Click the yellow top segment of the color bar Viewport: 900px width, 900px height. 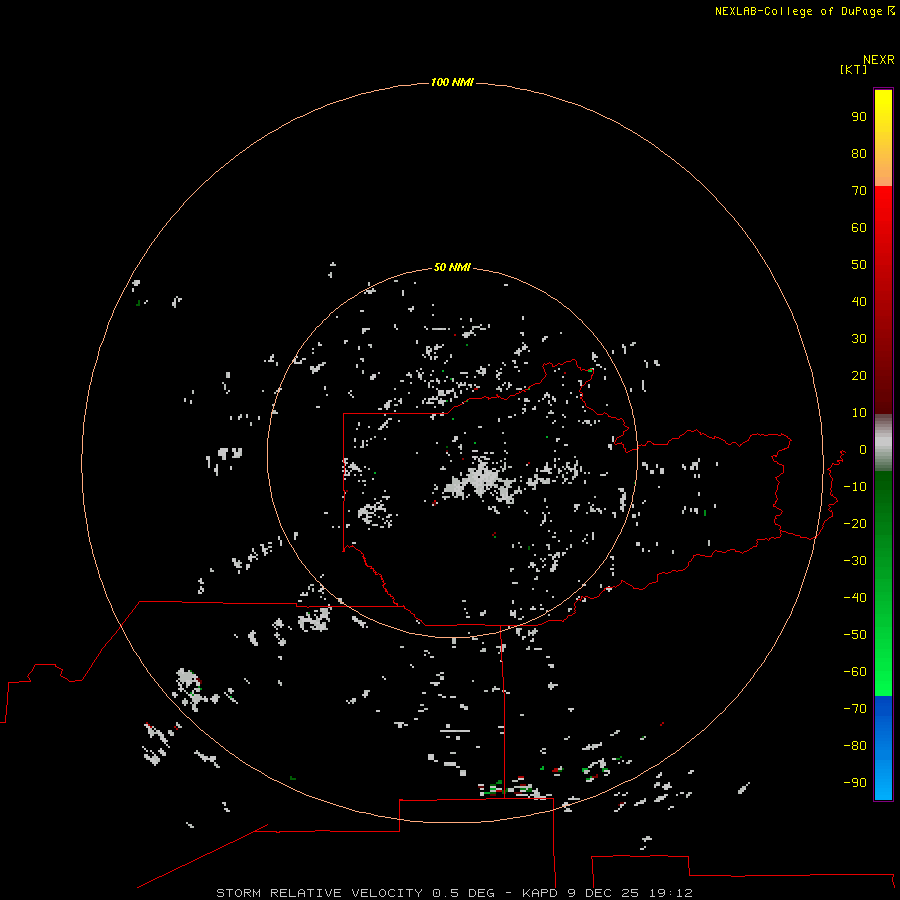(883, 138)
